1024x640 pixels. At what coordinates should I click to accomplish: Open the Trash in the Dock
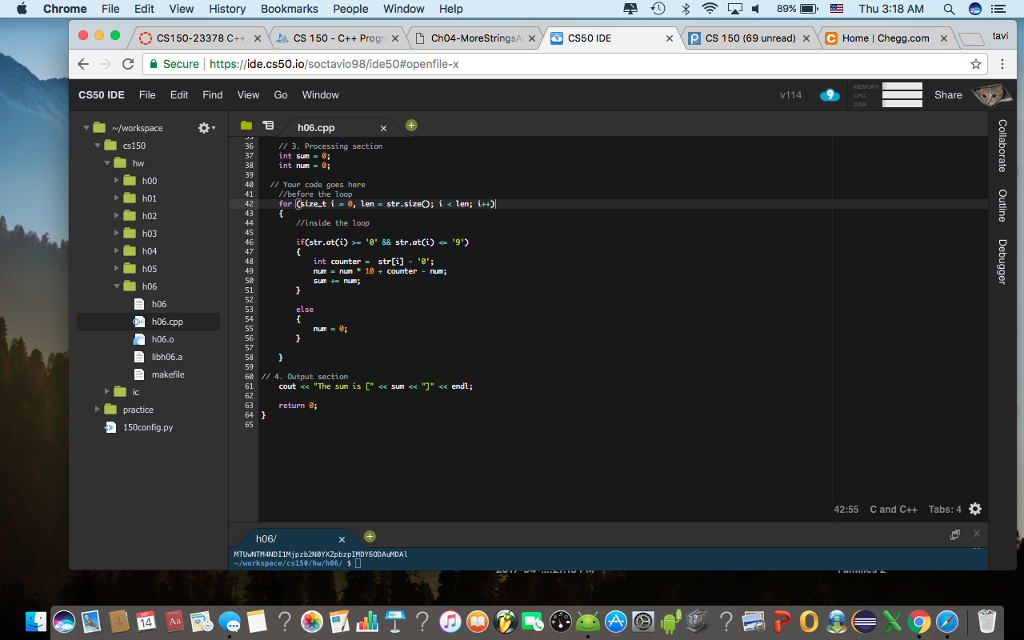click(x=986, y=621)
